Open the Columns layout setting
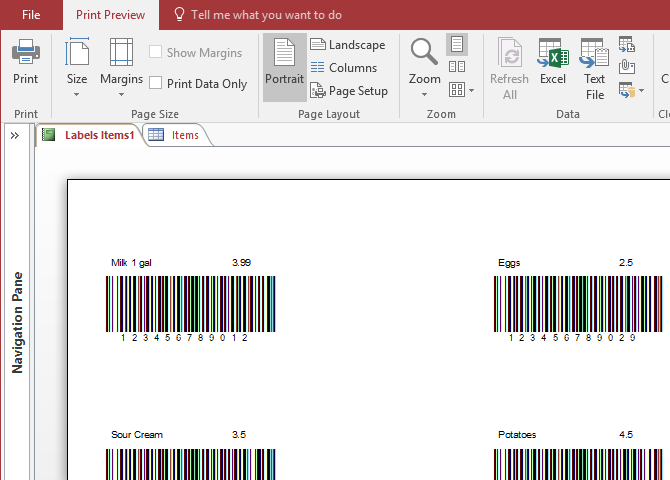The height and width of the screenshot is (480, 670). (x=344, y=68)
